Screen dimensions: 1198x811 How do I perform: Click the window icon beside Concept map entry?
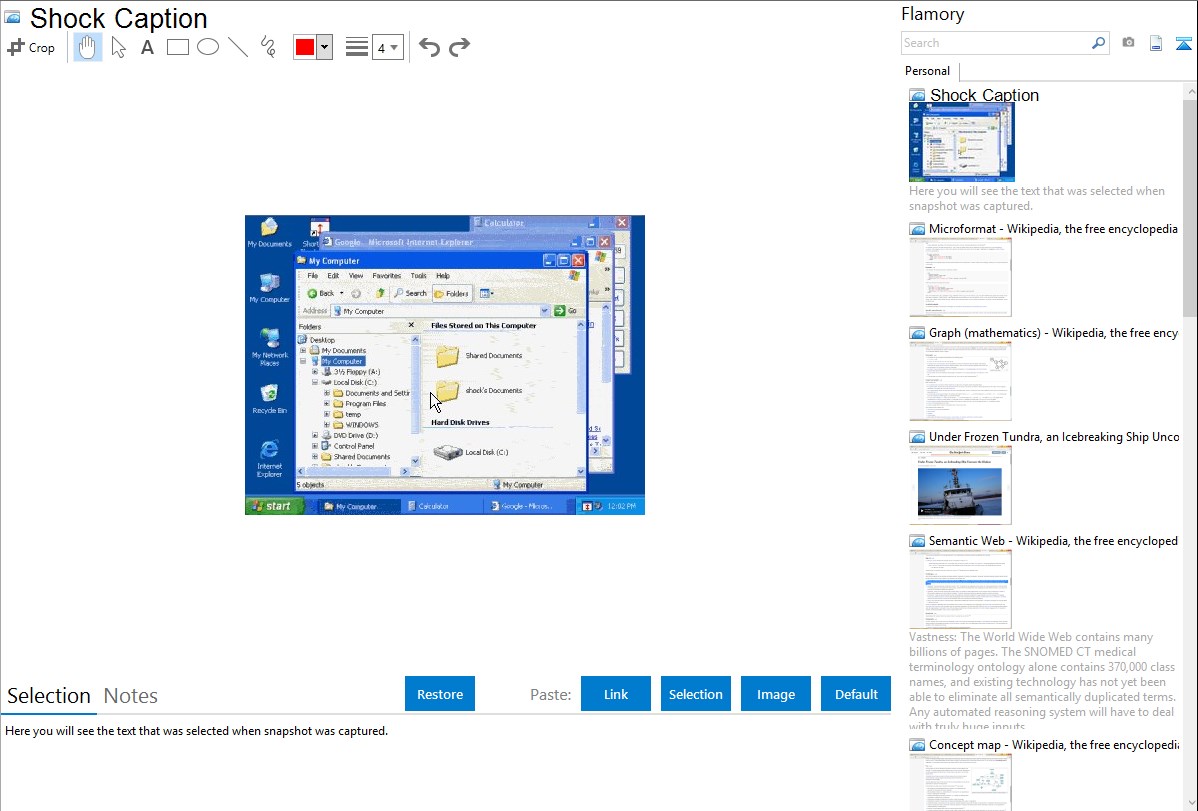coord(917,745)
